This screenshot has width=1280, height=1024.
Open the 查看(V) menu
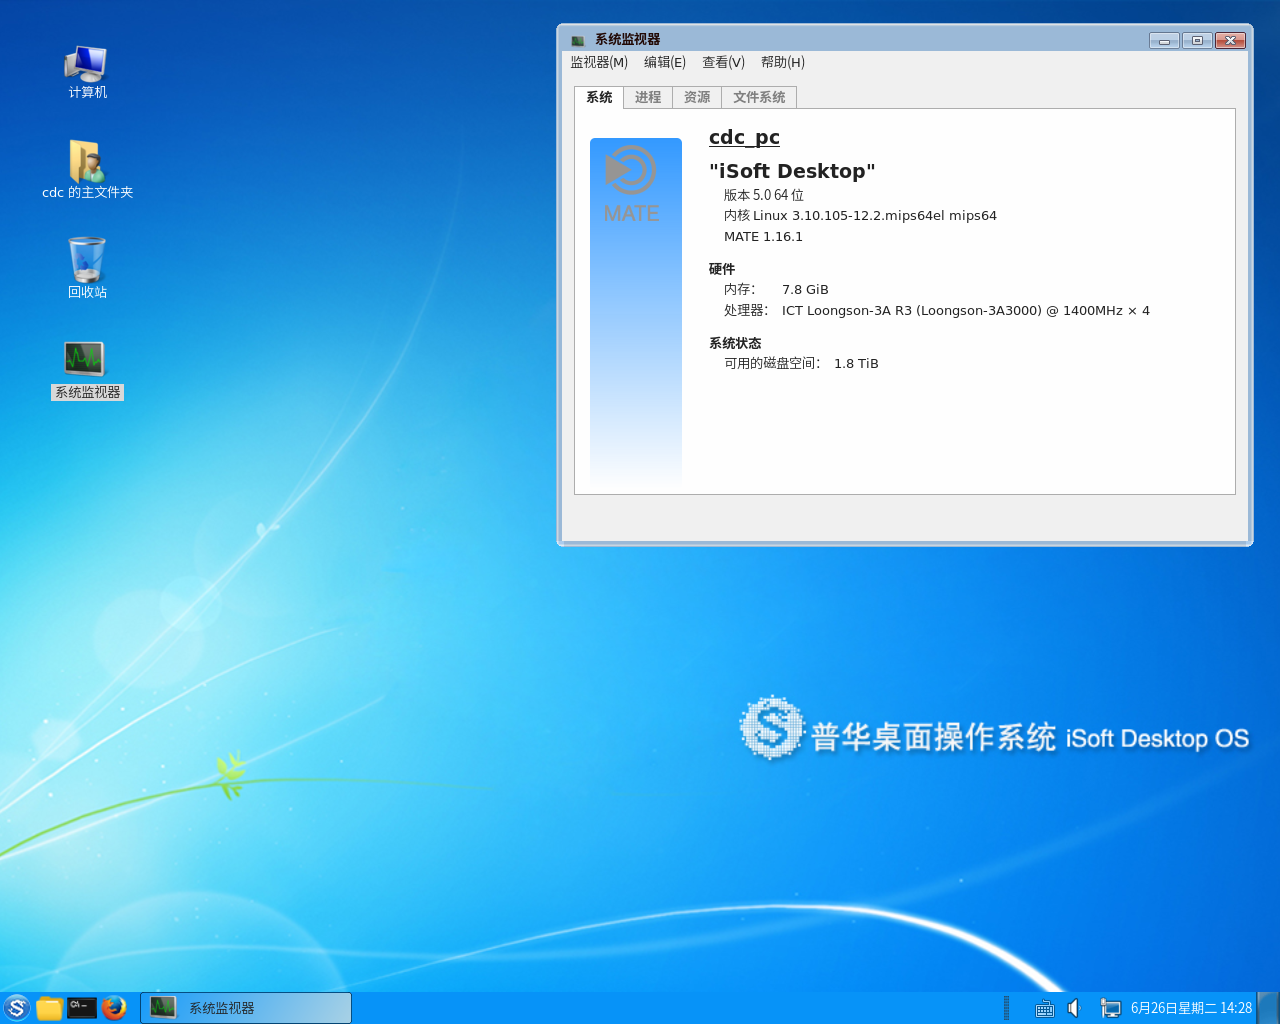723,62
